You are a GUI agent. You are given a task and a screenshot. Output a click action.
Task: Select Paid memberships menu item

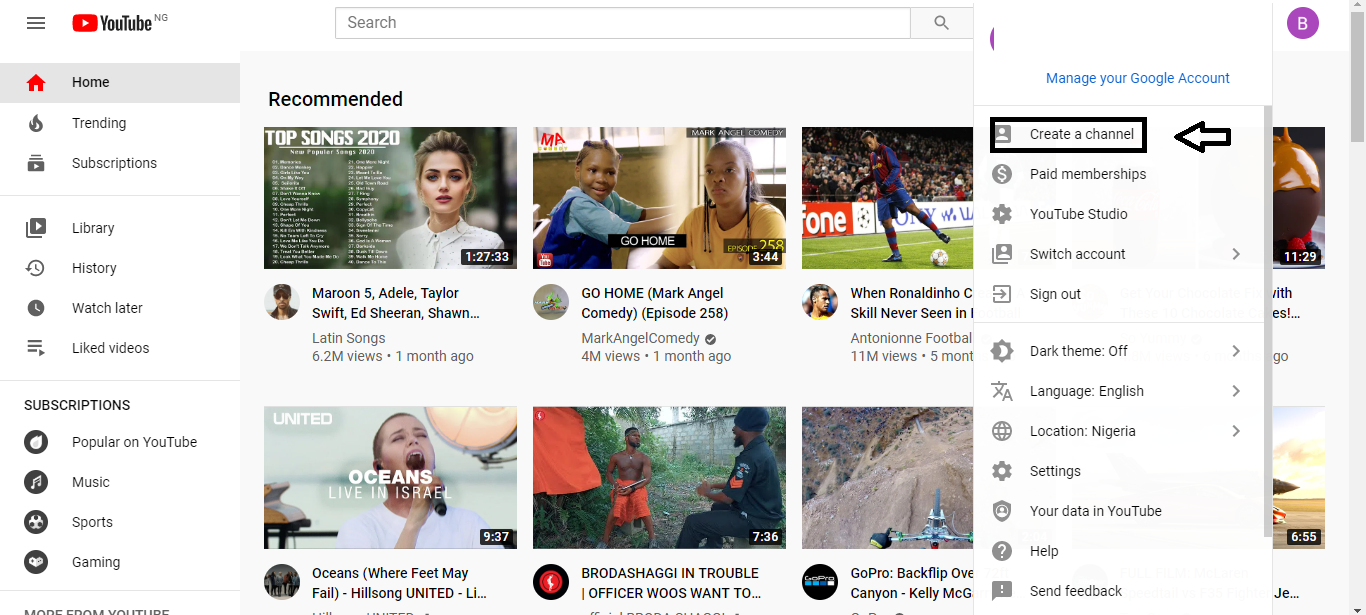click(x=1118, y=174)
